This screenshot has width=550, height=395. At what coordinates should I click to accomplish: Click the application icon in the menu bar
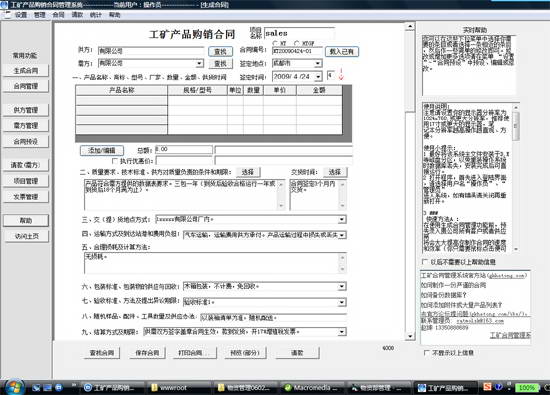coord(7,15)
